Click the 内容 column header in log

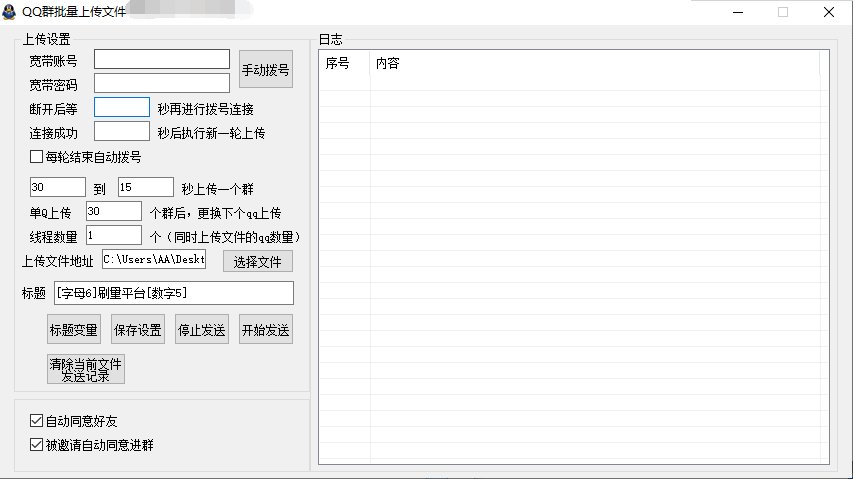click(595, 63)
